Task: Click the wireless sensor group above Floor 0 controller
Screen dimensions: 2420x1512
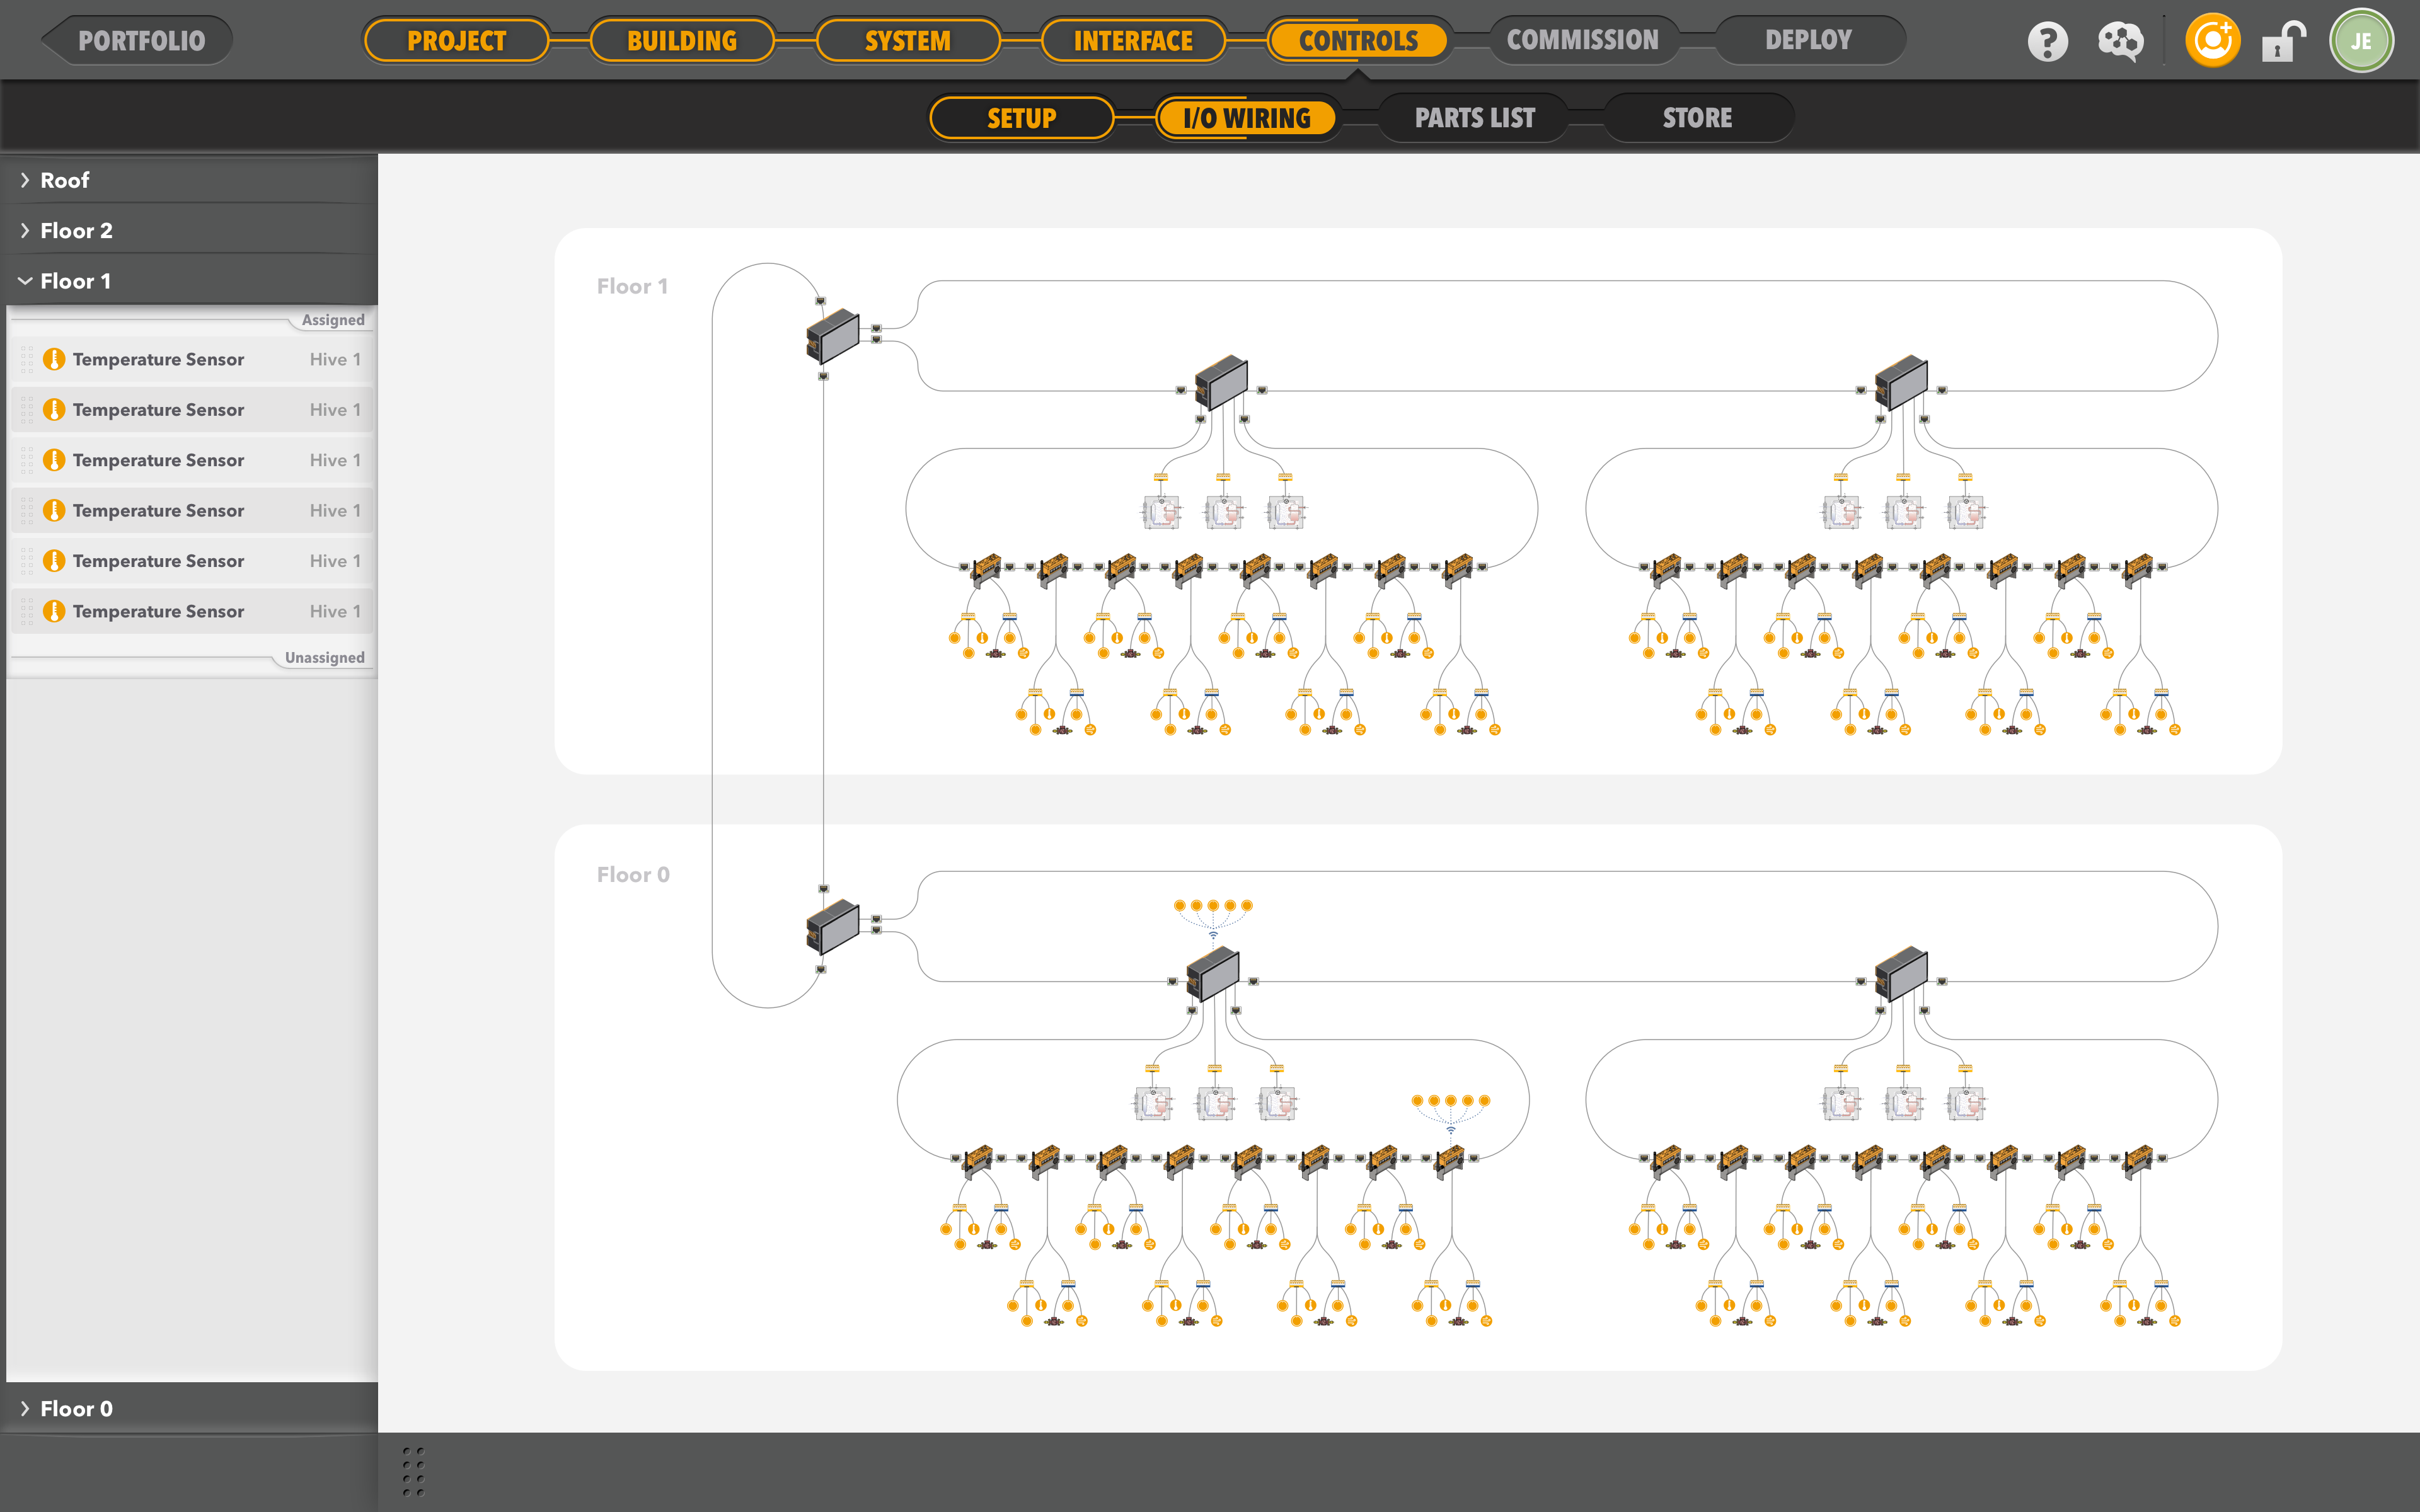Action: (1213, 906)
